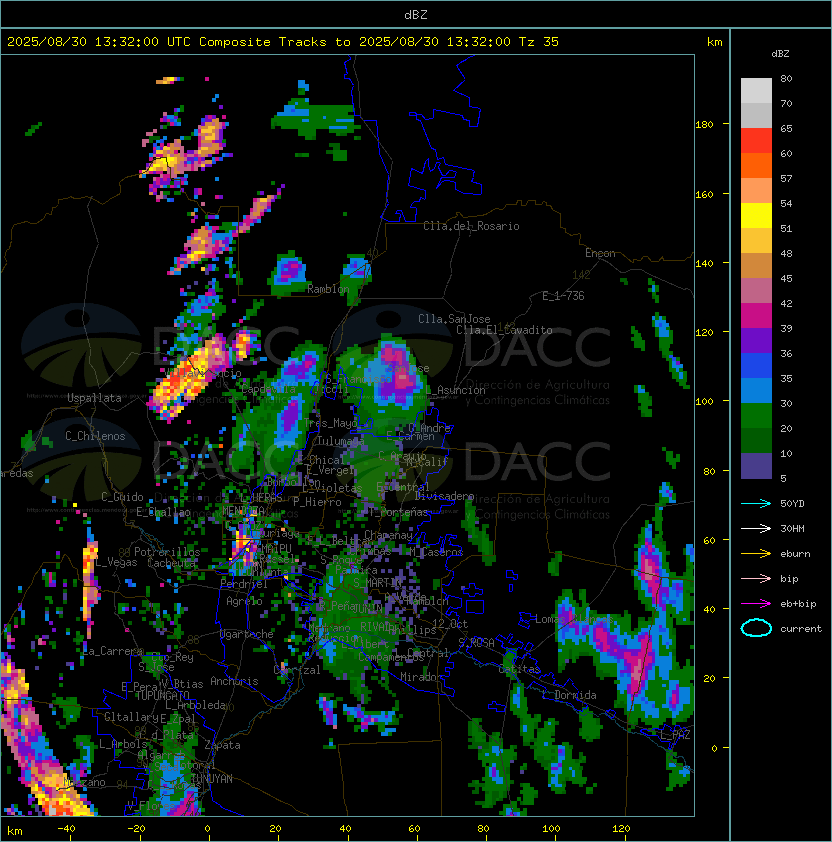Click the 'Zapata' map label
Screen dimensions: 832x842
point(222,745)
